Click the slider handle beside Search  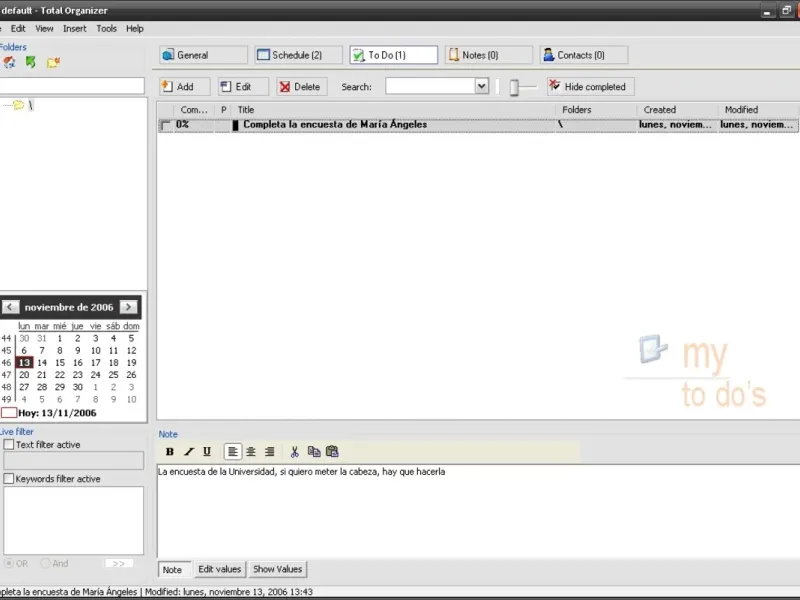point(514,88)
